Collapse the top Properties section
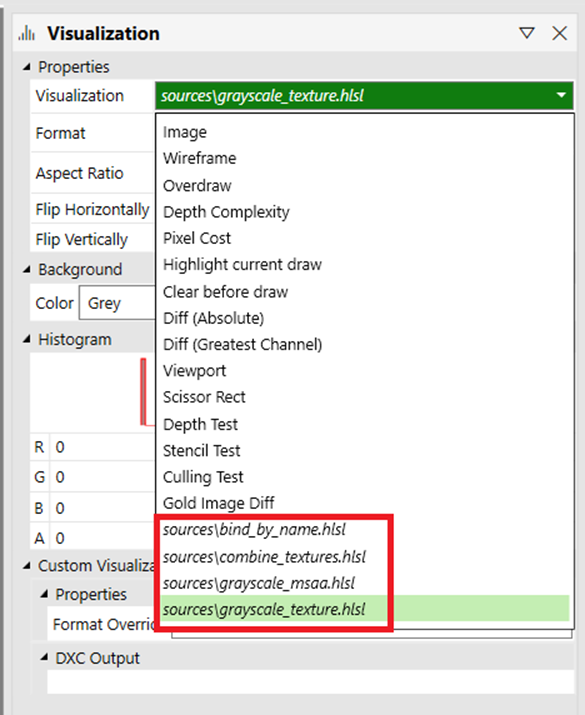585x715 pixels. tap(27, 67)
